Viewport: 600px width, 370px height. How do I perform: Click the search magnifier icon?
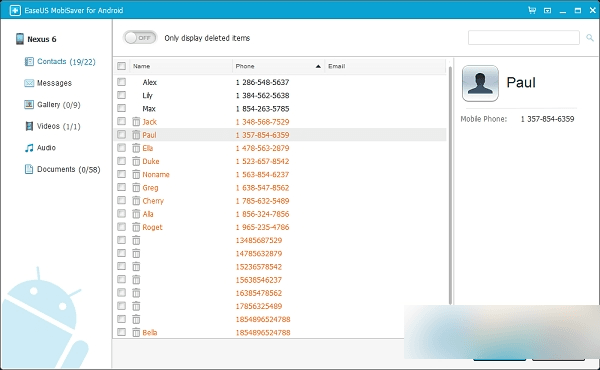click(x=590, y=37)
